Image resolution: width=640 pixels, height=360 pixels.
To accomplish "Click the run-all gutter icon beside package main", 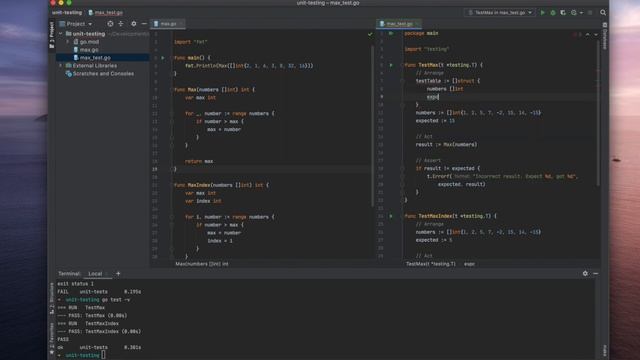I will pyautogui.click(x=391, y=33).
